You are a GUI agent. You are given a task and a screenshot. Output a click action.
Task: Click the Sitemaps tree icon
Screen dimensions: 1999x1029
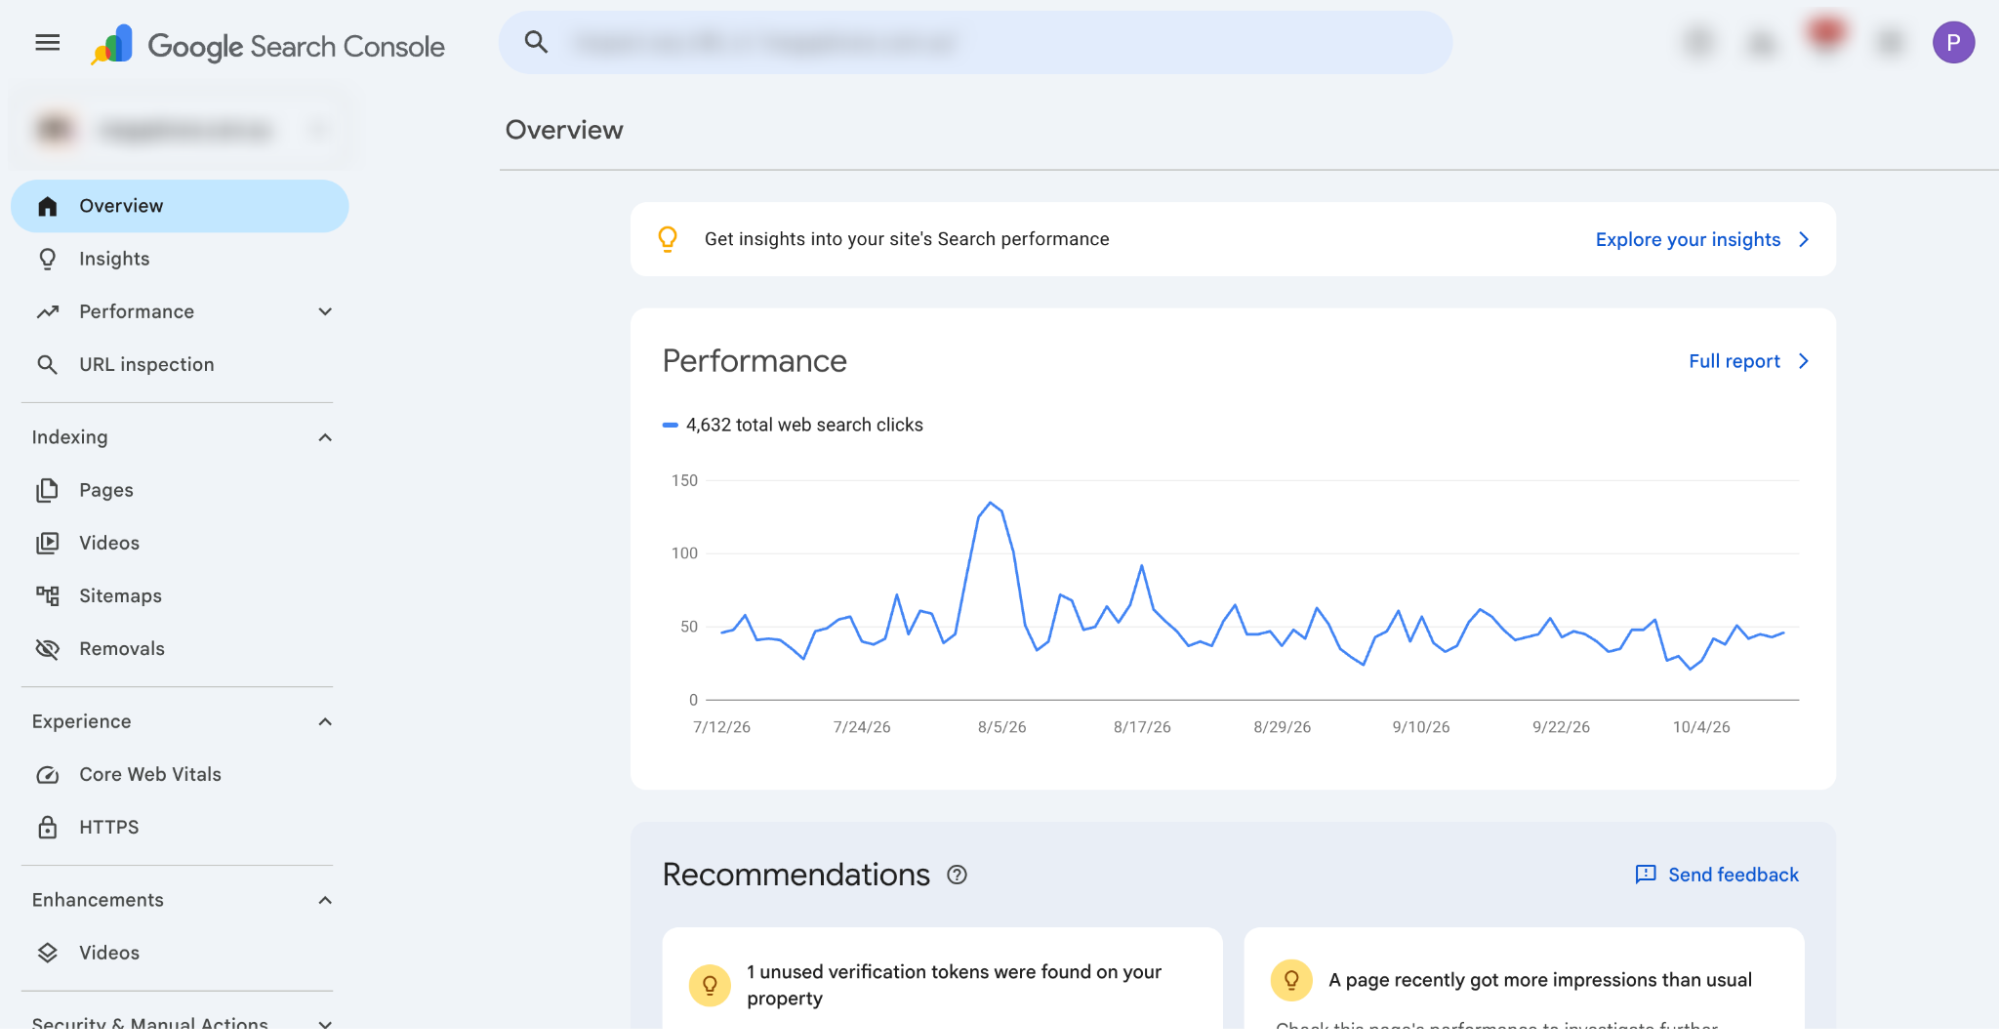(x=47, y=596)
